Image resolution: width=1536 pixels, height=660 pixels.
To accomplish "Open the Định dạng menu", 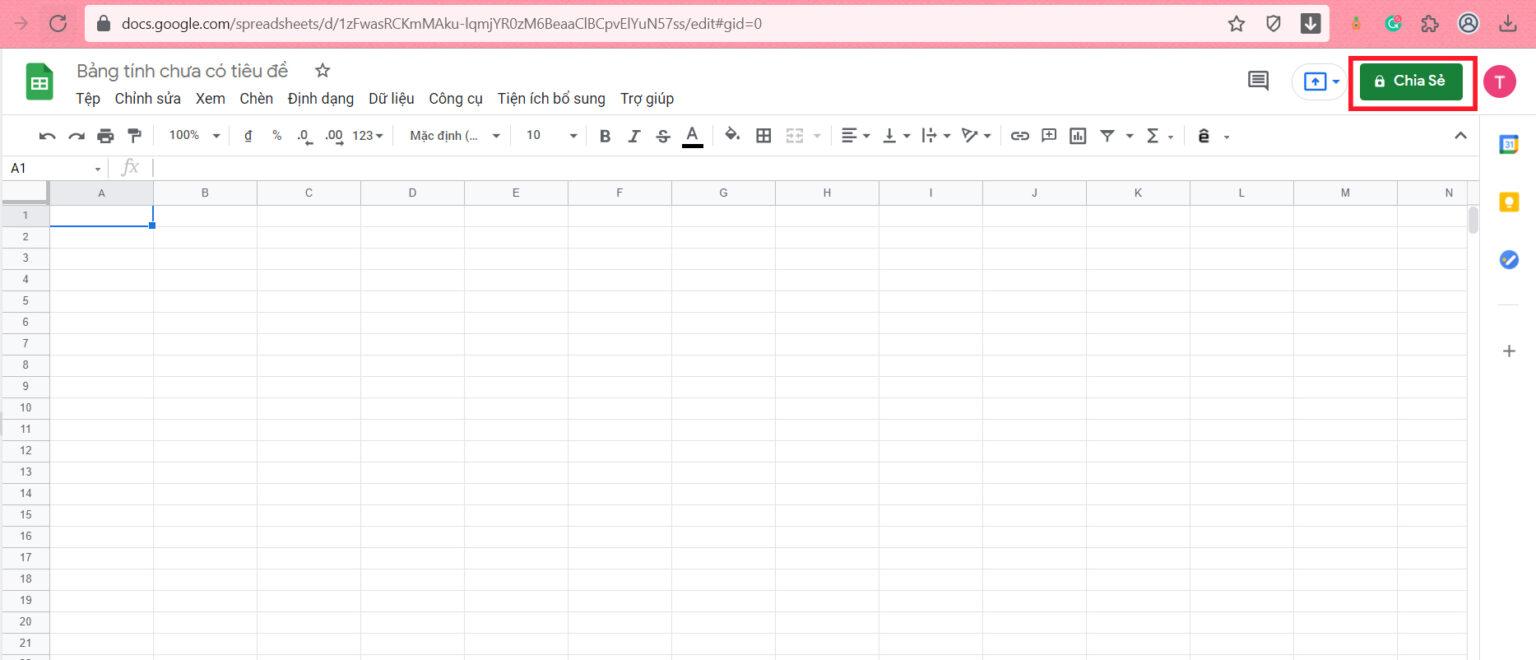I will point(321,98).
